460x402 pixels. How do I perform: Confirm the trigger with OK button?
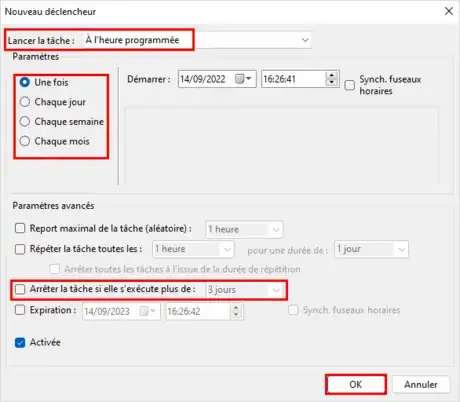click(x=356, y=384)
